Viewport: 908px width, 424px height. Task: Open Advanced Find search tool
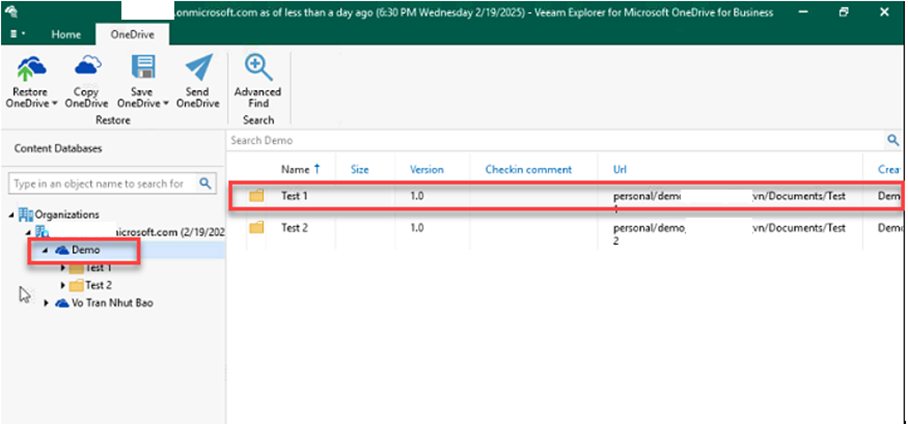[x=257, y=70]
